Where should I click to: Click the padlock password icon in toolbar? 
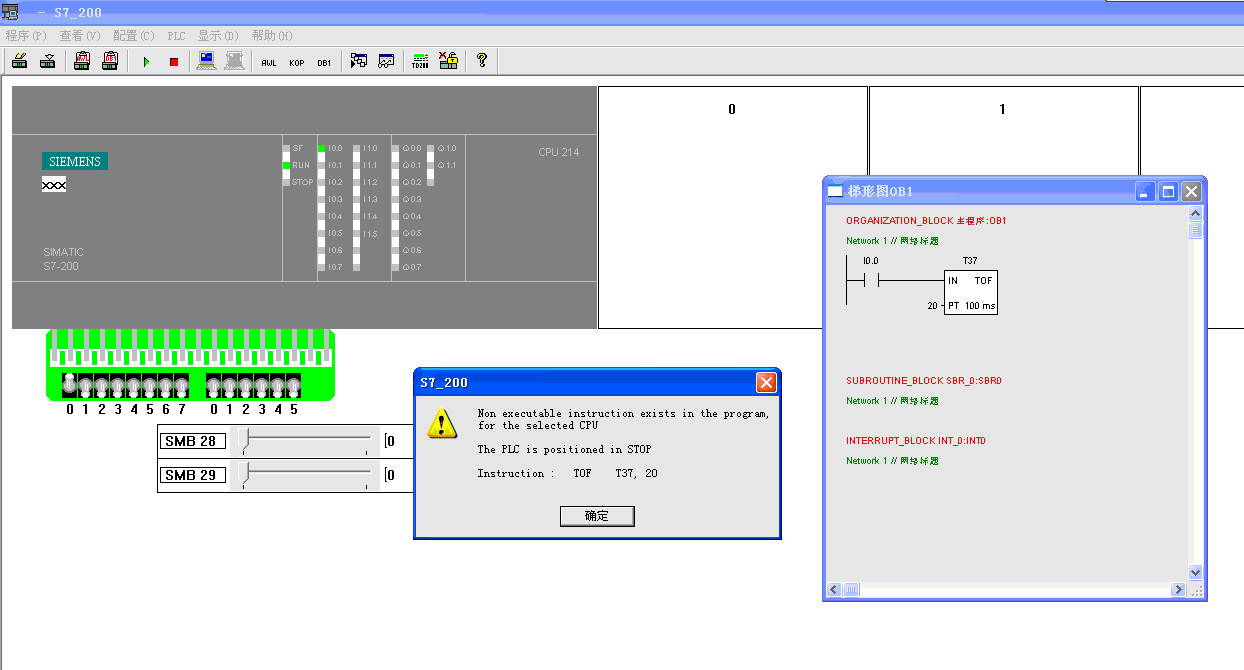448,61
